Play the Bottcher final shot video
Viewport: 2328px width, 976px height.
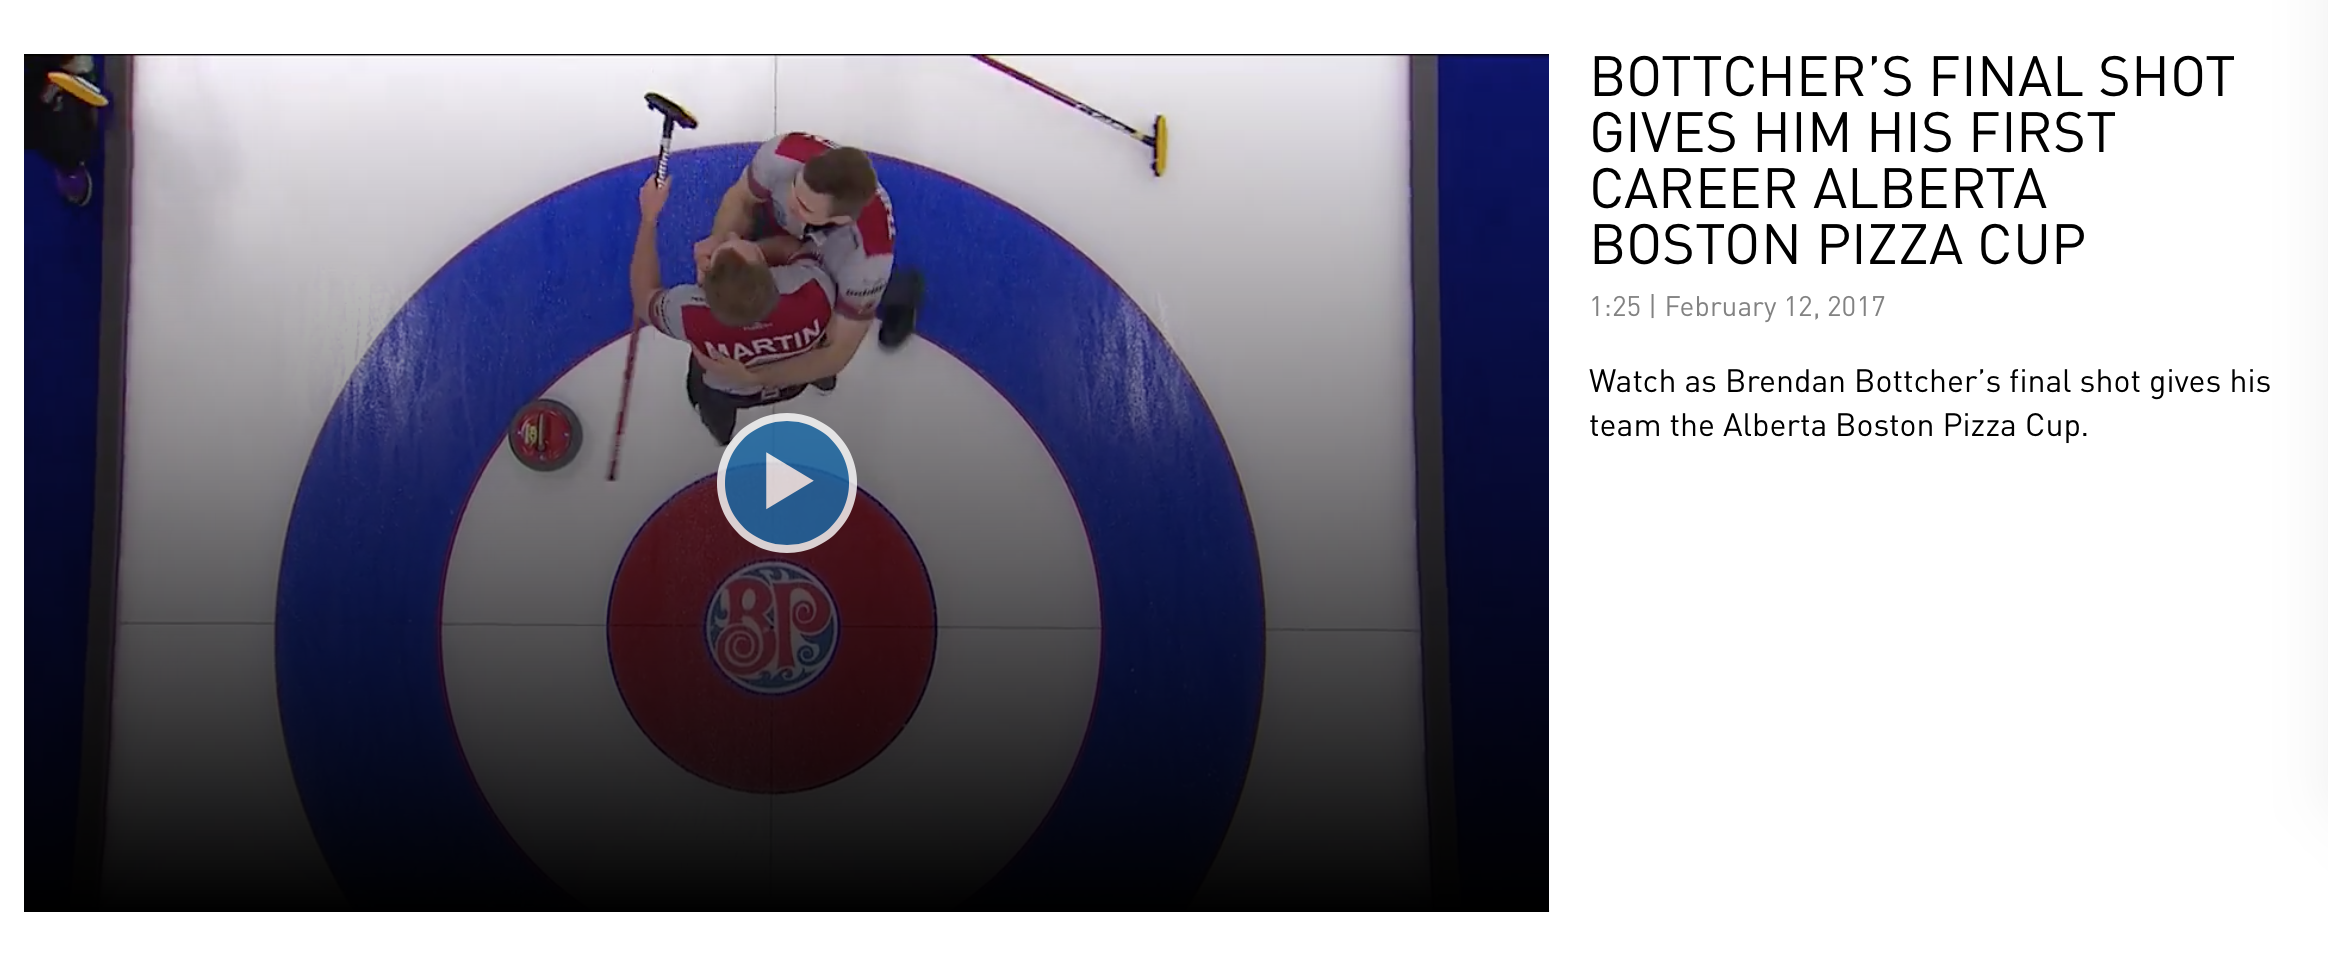tap(786, 483)
